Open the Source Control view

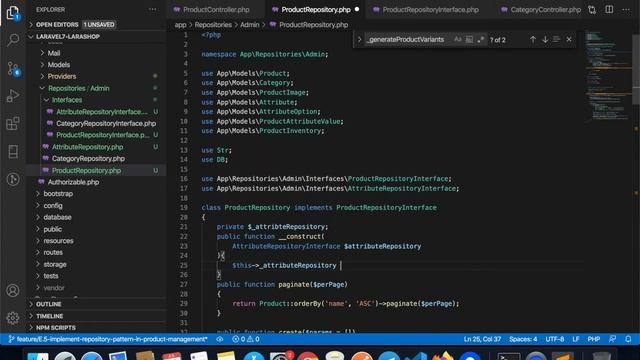click(x=13, y=68)
